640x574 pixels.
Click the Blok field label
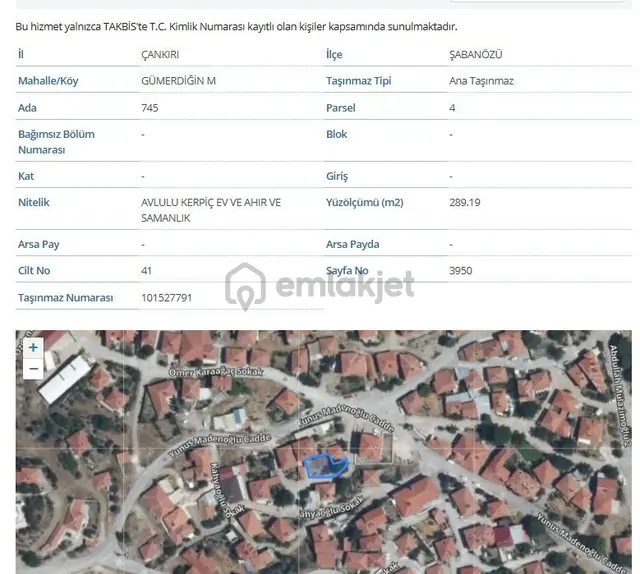[336, 134]
